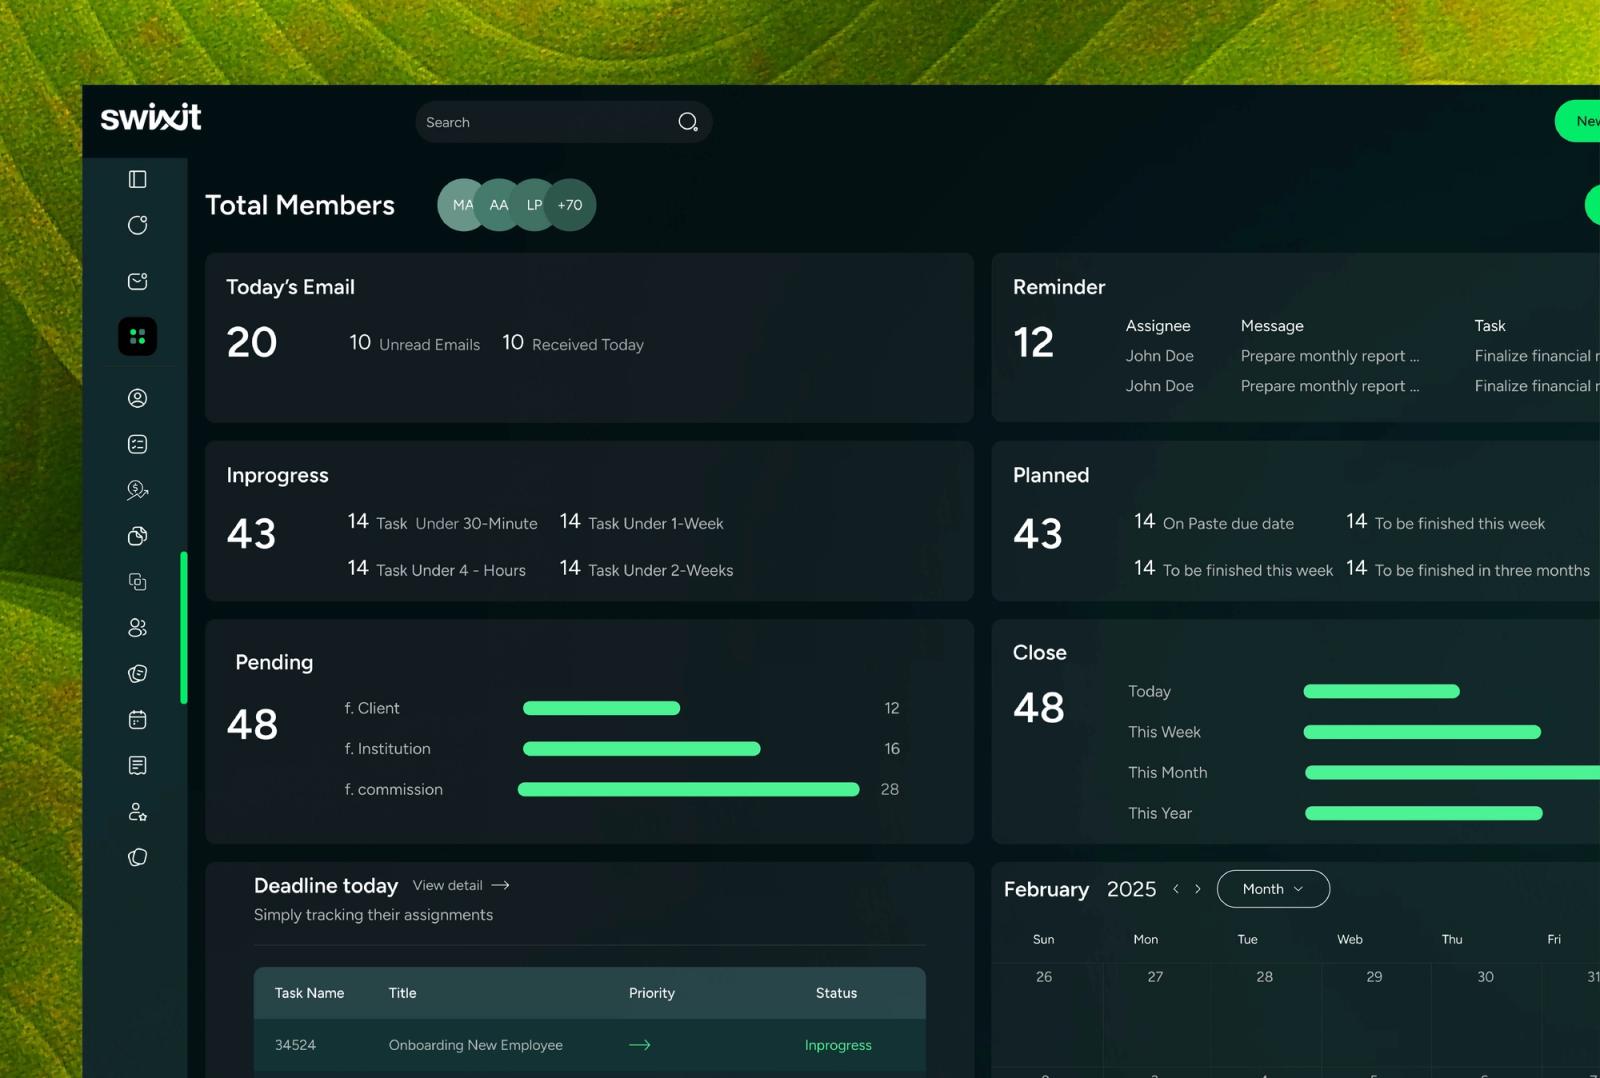Click the f. commission progress bar
The width and height of the screenshot is (1600, 1078).
688,790
